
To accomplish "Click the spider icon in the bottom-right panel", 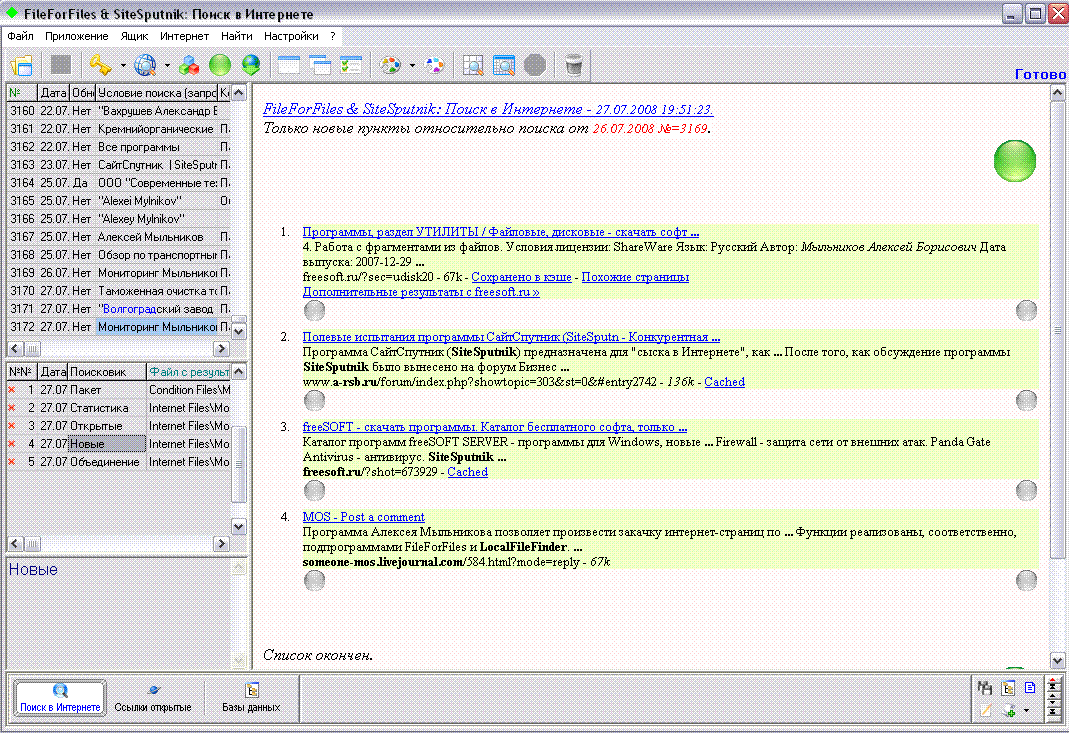I will 985,688.
